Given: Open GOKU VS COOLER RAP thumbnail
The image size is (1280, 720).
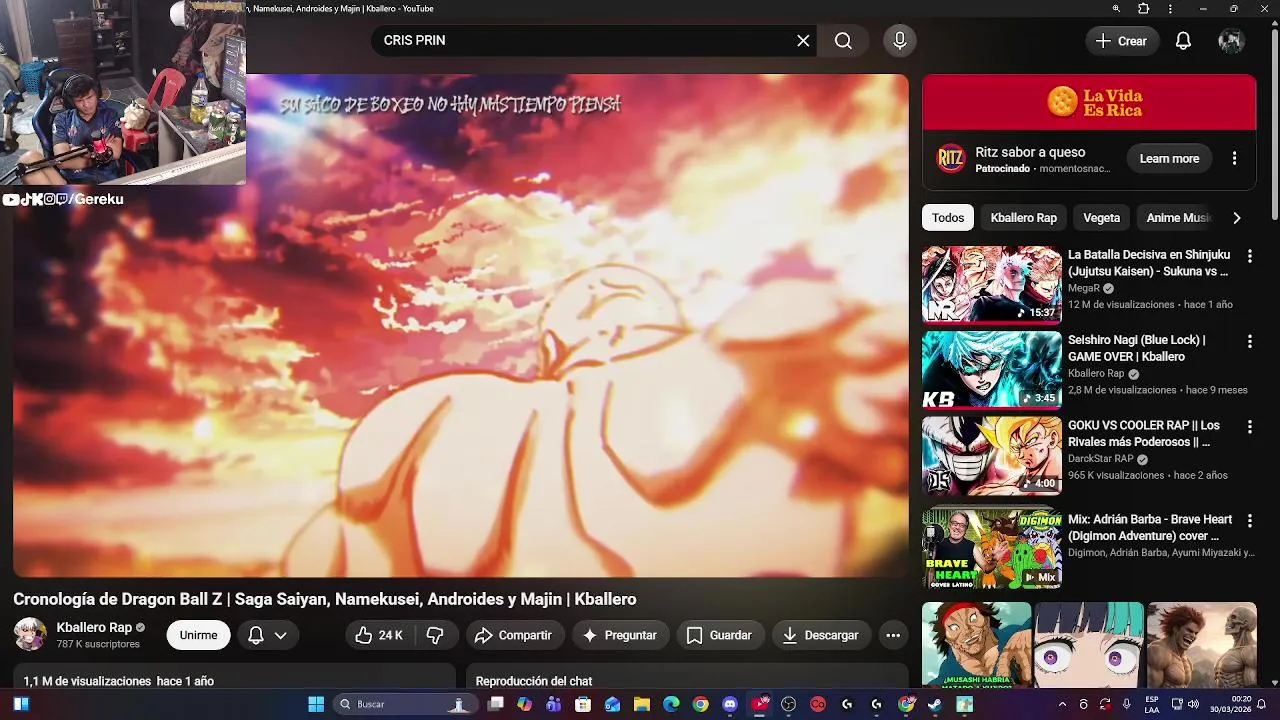Looking at the screenshot, I should [x=992, y=455].
